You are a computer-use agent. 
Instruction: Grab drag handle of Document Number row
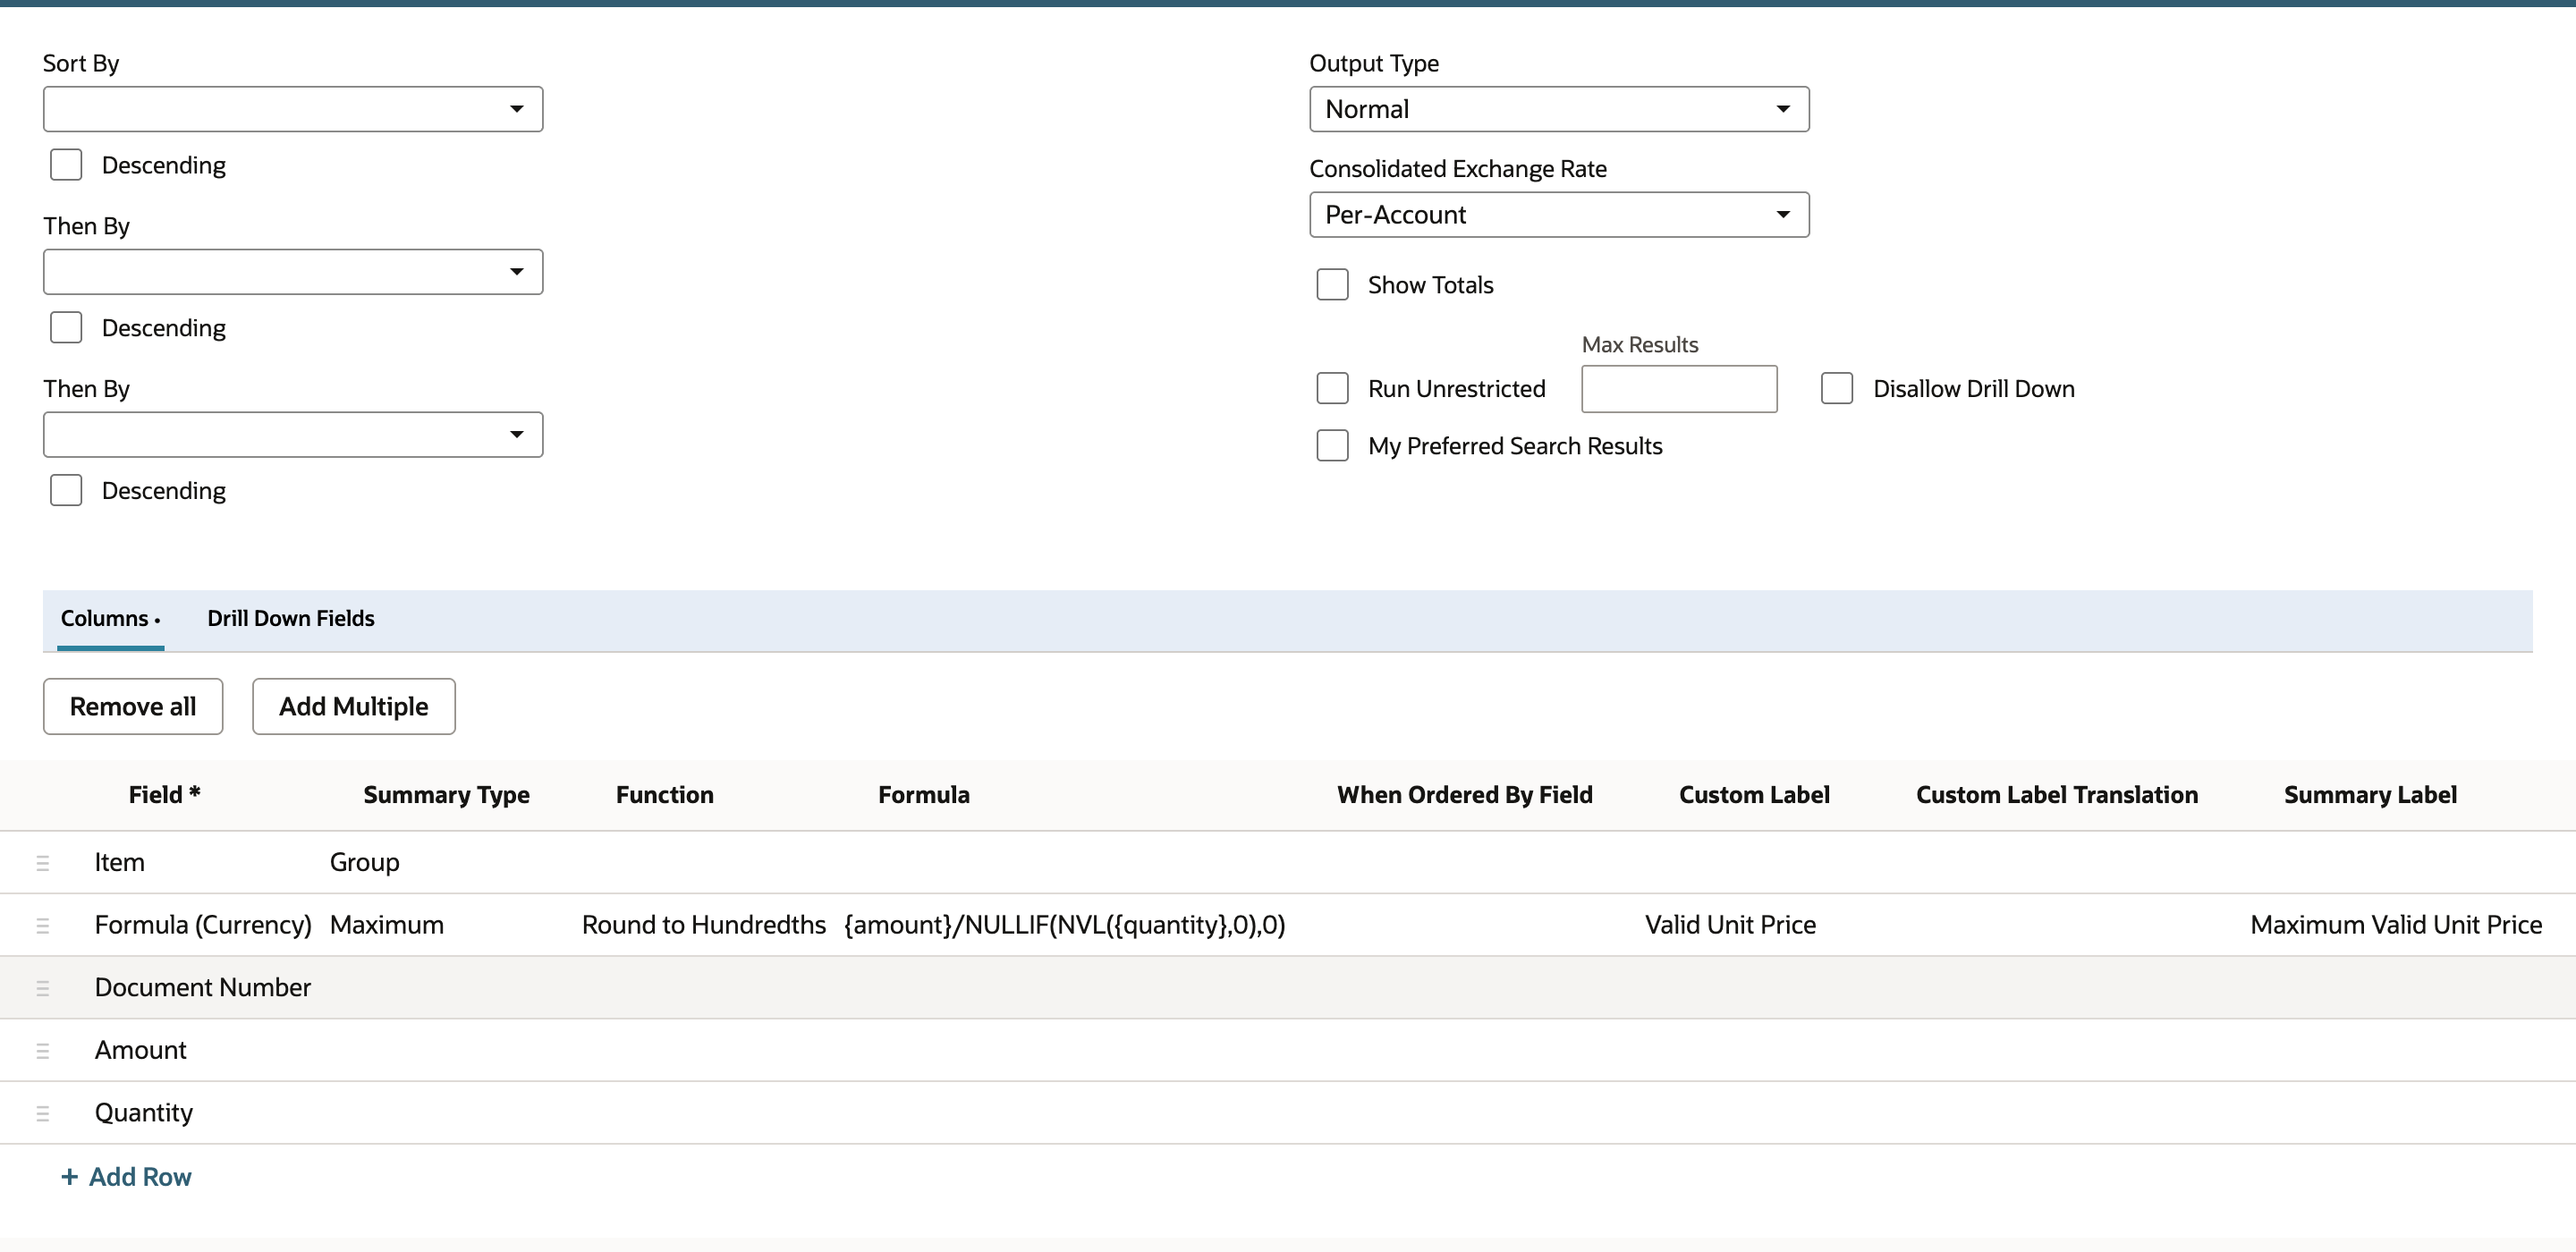(x=42, y=988)
